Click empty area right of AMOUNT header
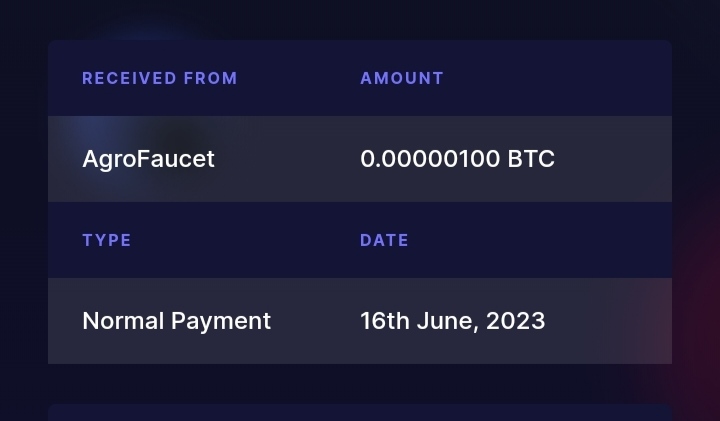The height and width of the screenshot is (421, 720). (x=557, y=79)
